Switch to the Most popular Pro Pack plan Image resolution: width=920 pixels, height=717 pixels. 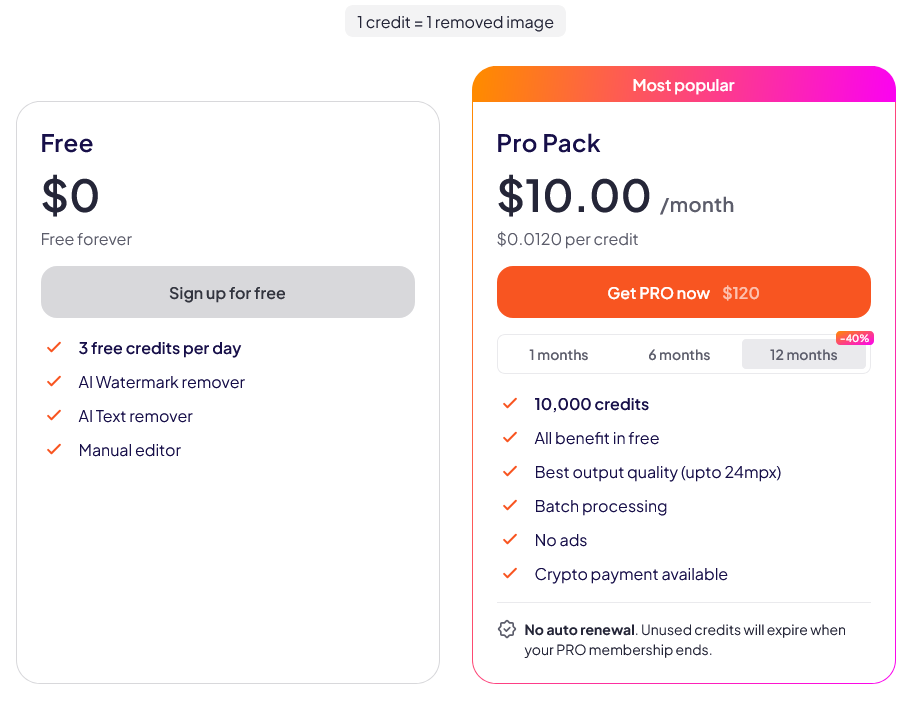click(684, 85)
